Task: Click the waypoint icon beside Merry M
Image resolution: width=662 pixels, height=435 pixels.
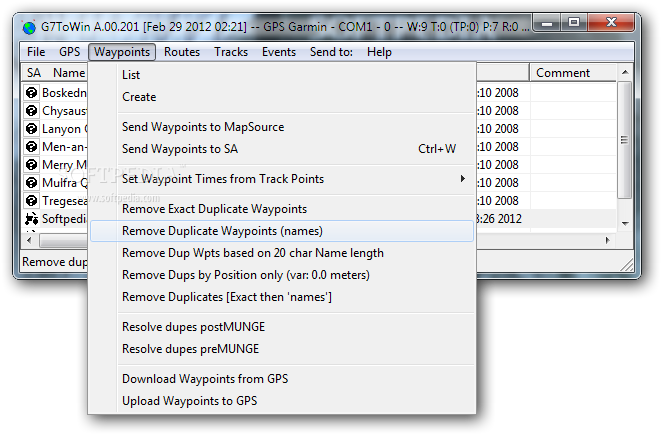Action: tap(31, 164)
